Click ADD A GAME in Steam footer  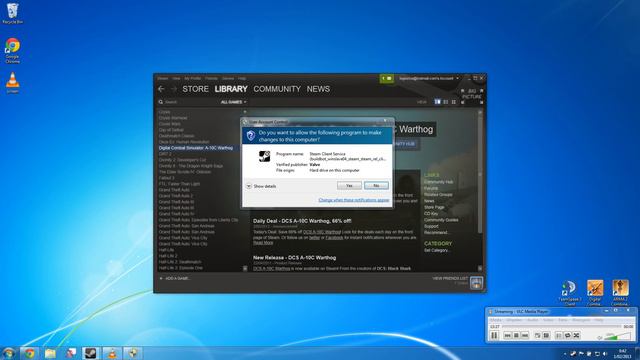click(175, 278)
